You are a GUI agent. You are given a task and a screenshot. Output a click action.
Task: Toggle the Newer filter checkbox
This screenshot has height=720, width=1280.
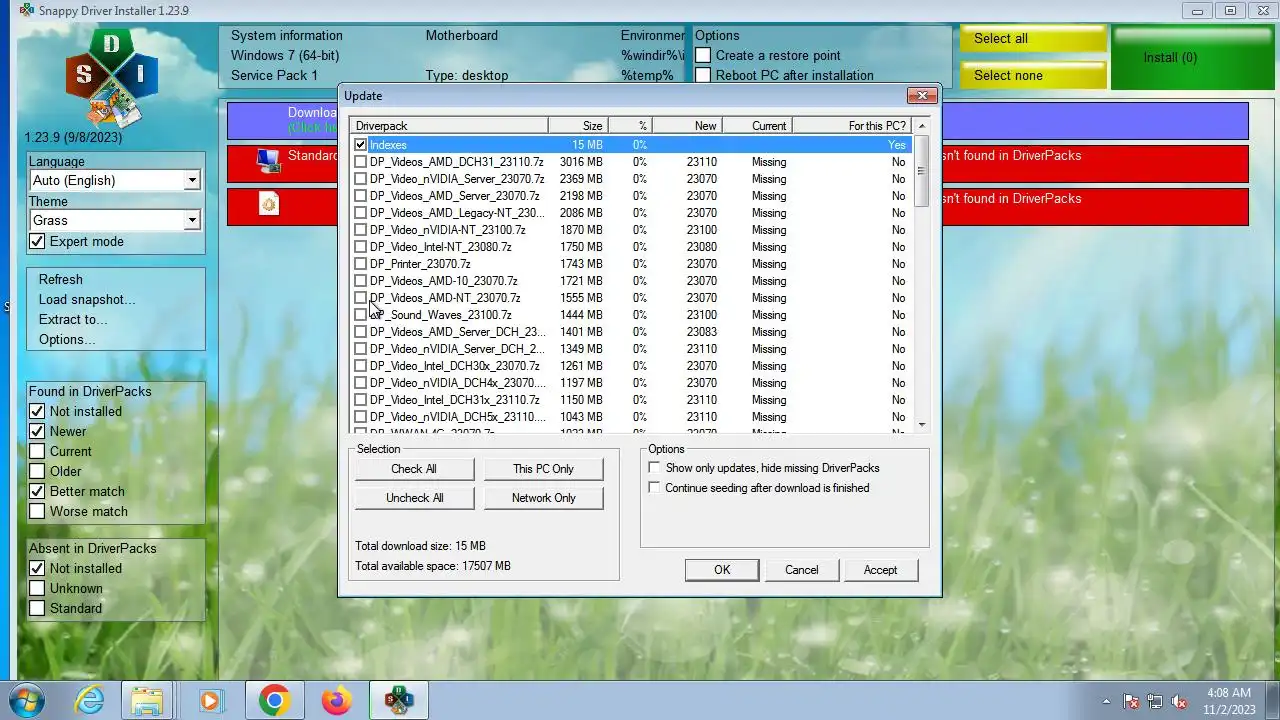tap(37, 431)
